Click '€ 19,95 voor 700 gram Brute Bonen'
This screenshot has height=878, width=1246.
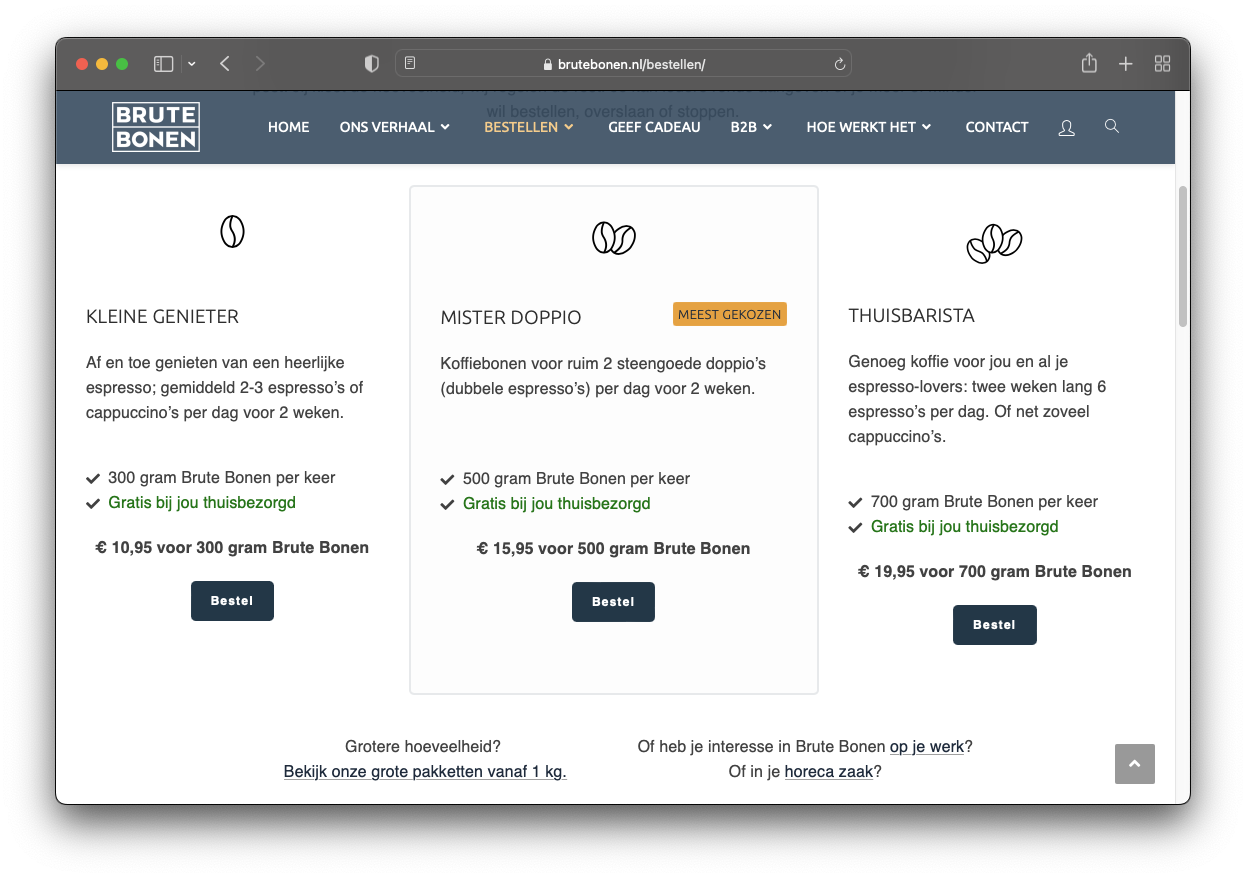click(994, 572)
